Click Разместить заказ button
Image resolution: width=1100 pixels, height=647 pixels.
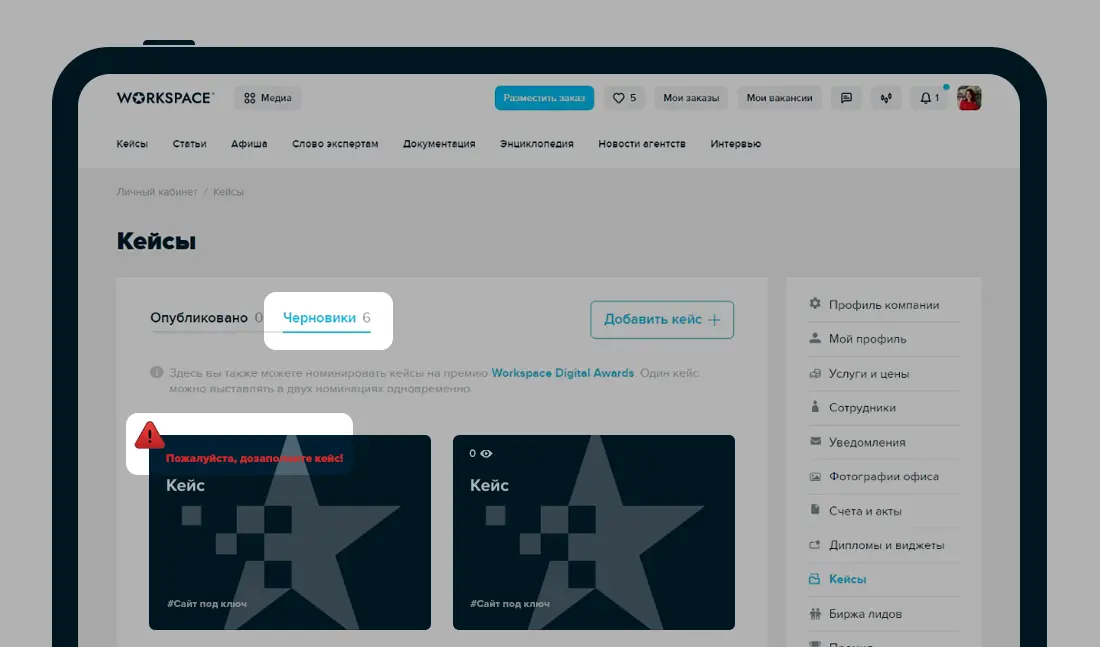click(544, 98)
